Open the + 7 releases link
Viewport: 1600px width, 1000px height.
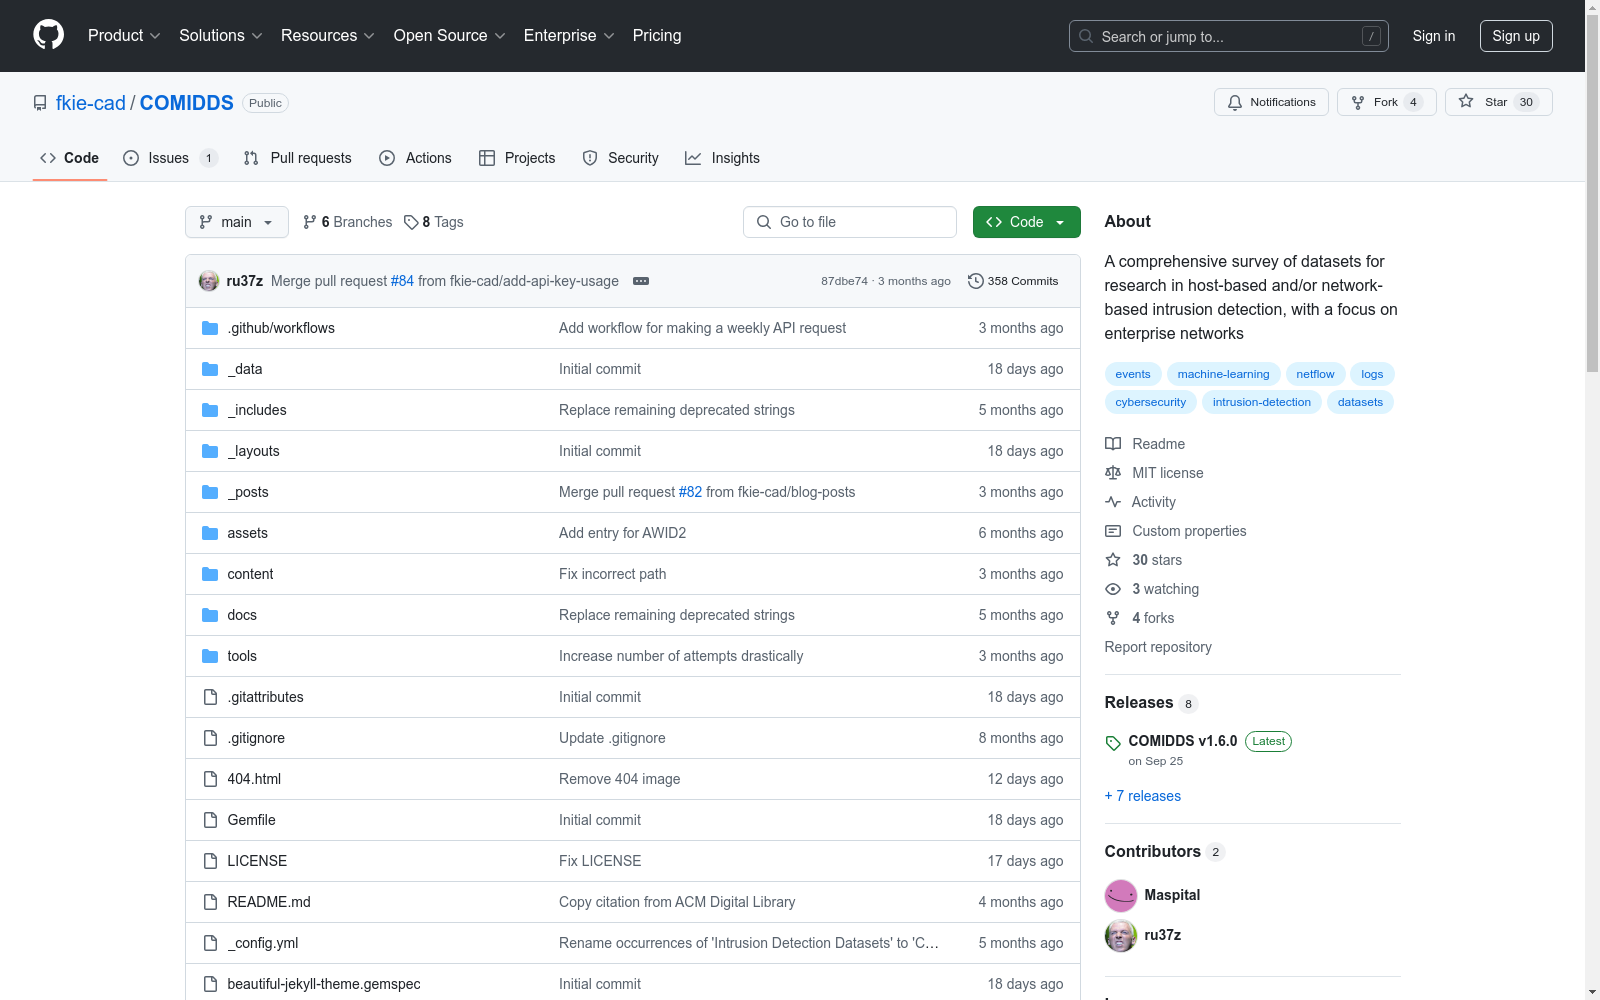tap(1143, 796)
